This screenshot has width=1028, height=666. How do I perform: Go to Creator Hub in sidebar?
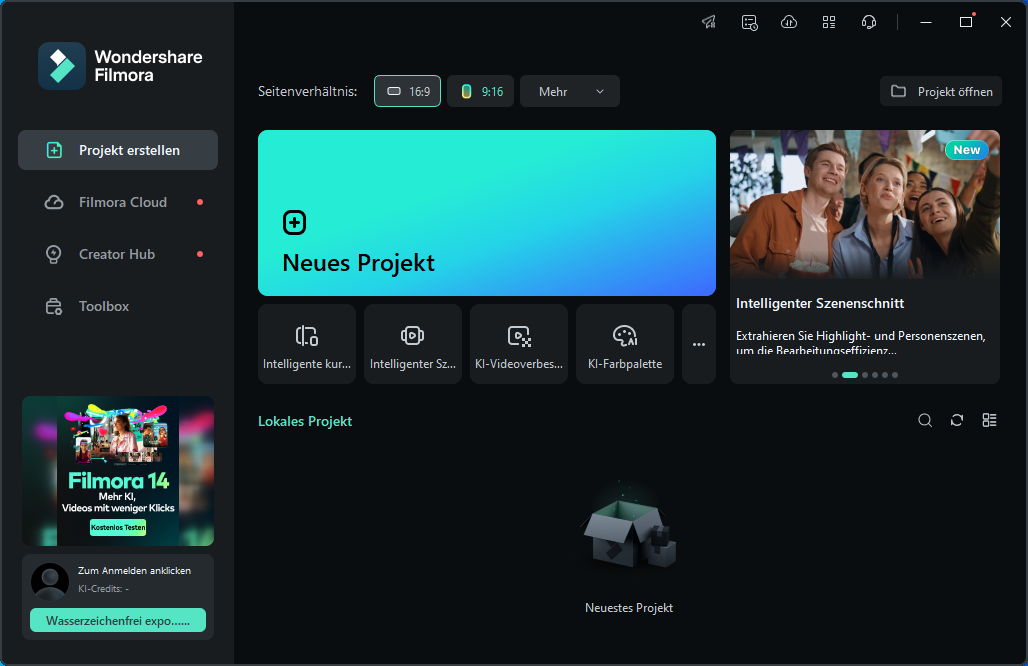[x=117, y=254]
